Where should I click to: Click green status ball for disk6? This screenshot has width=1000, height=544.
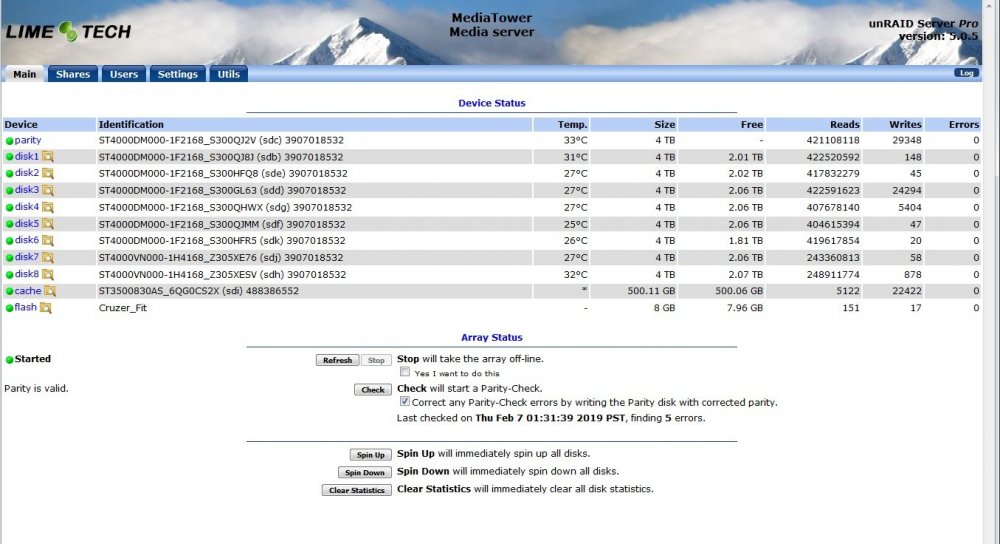tap(10, 241)
